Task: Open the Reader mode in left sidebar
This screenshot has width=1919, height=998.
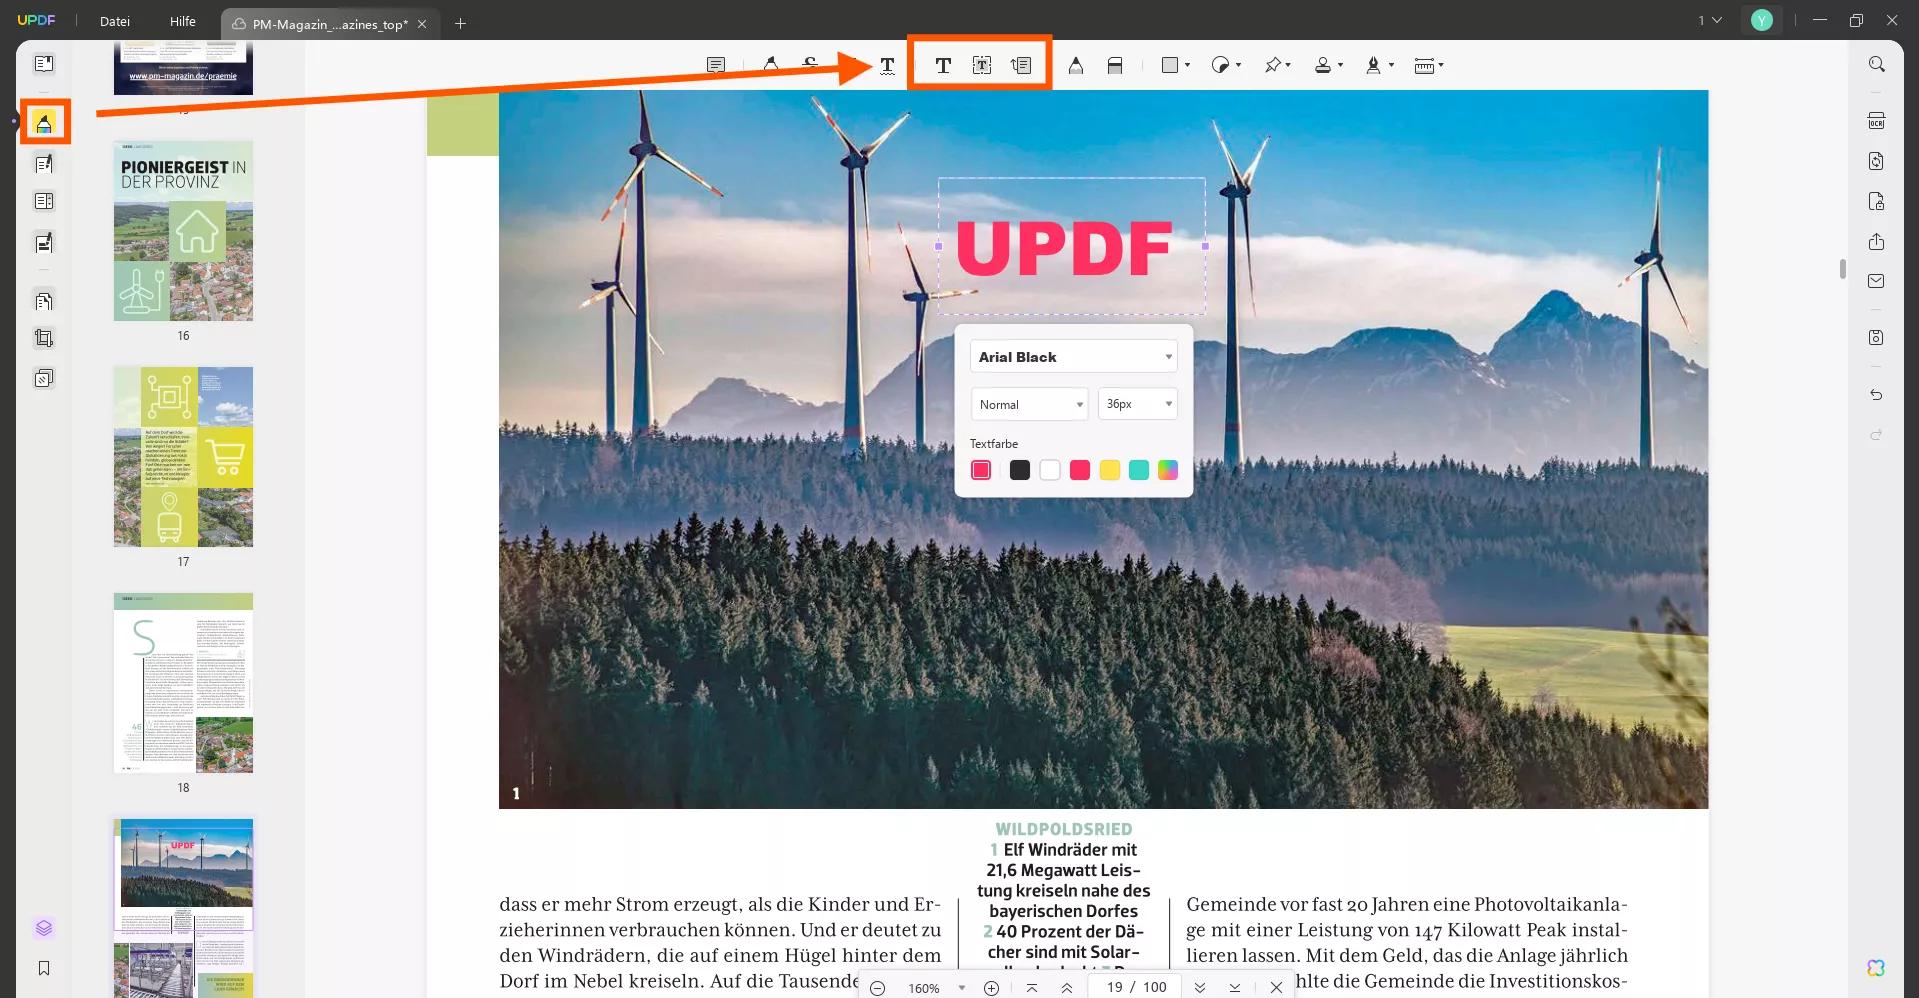Action: [44, 64]
